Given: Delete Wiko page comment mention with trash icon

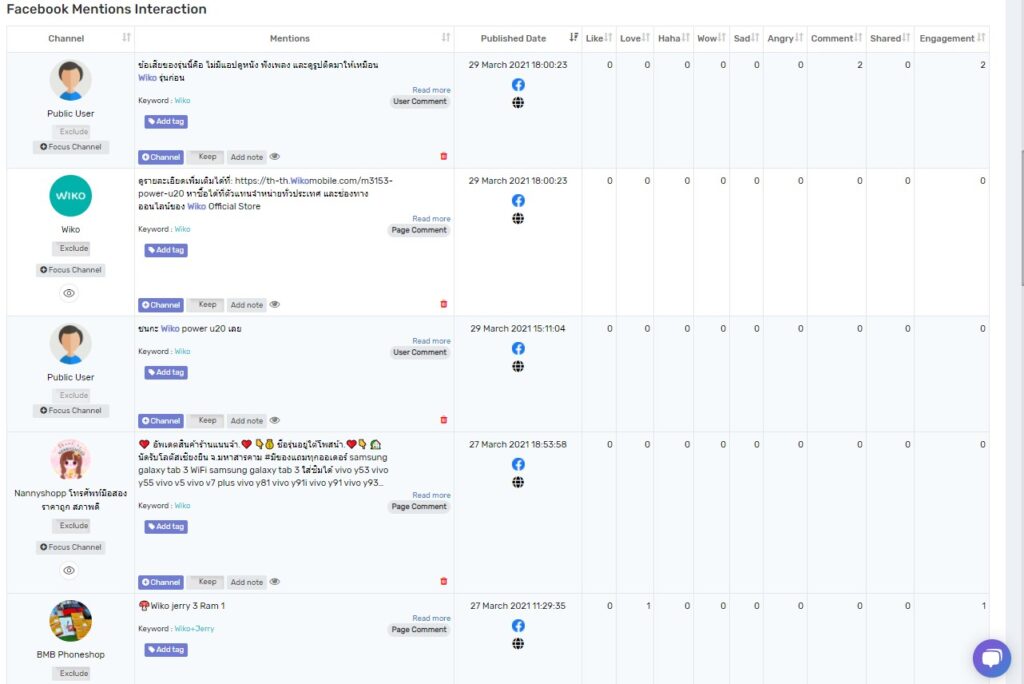Looking at the screenshot, I should 443,304.
